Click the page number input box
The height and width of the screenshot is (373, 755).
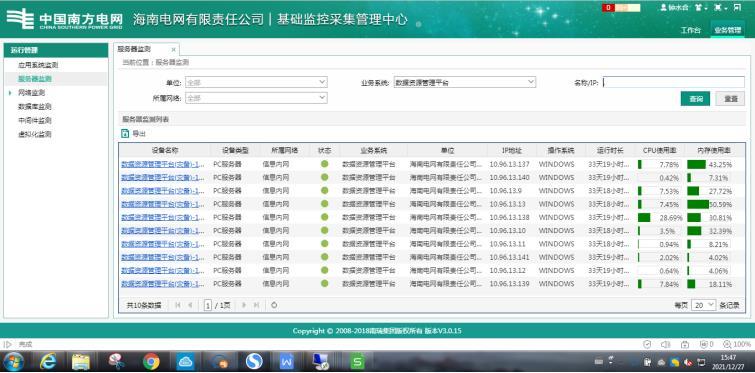(208, 305)
